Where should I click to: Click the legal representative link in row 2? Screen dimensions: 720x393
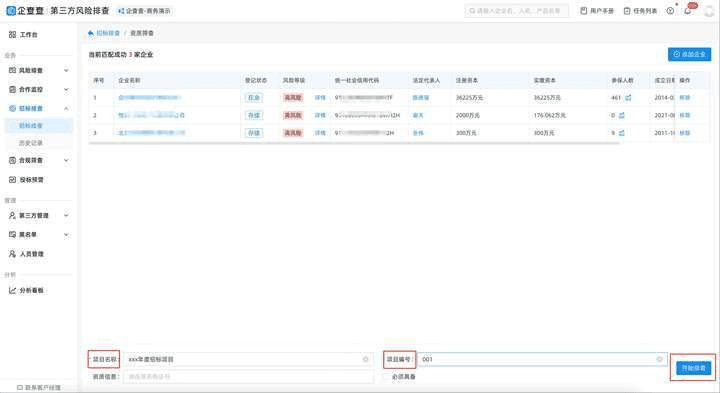418,115
